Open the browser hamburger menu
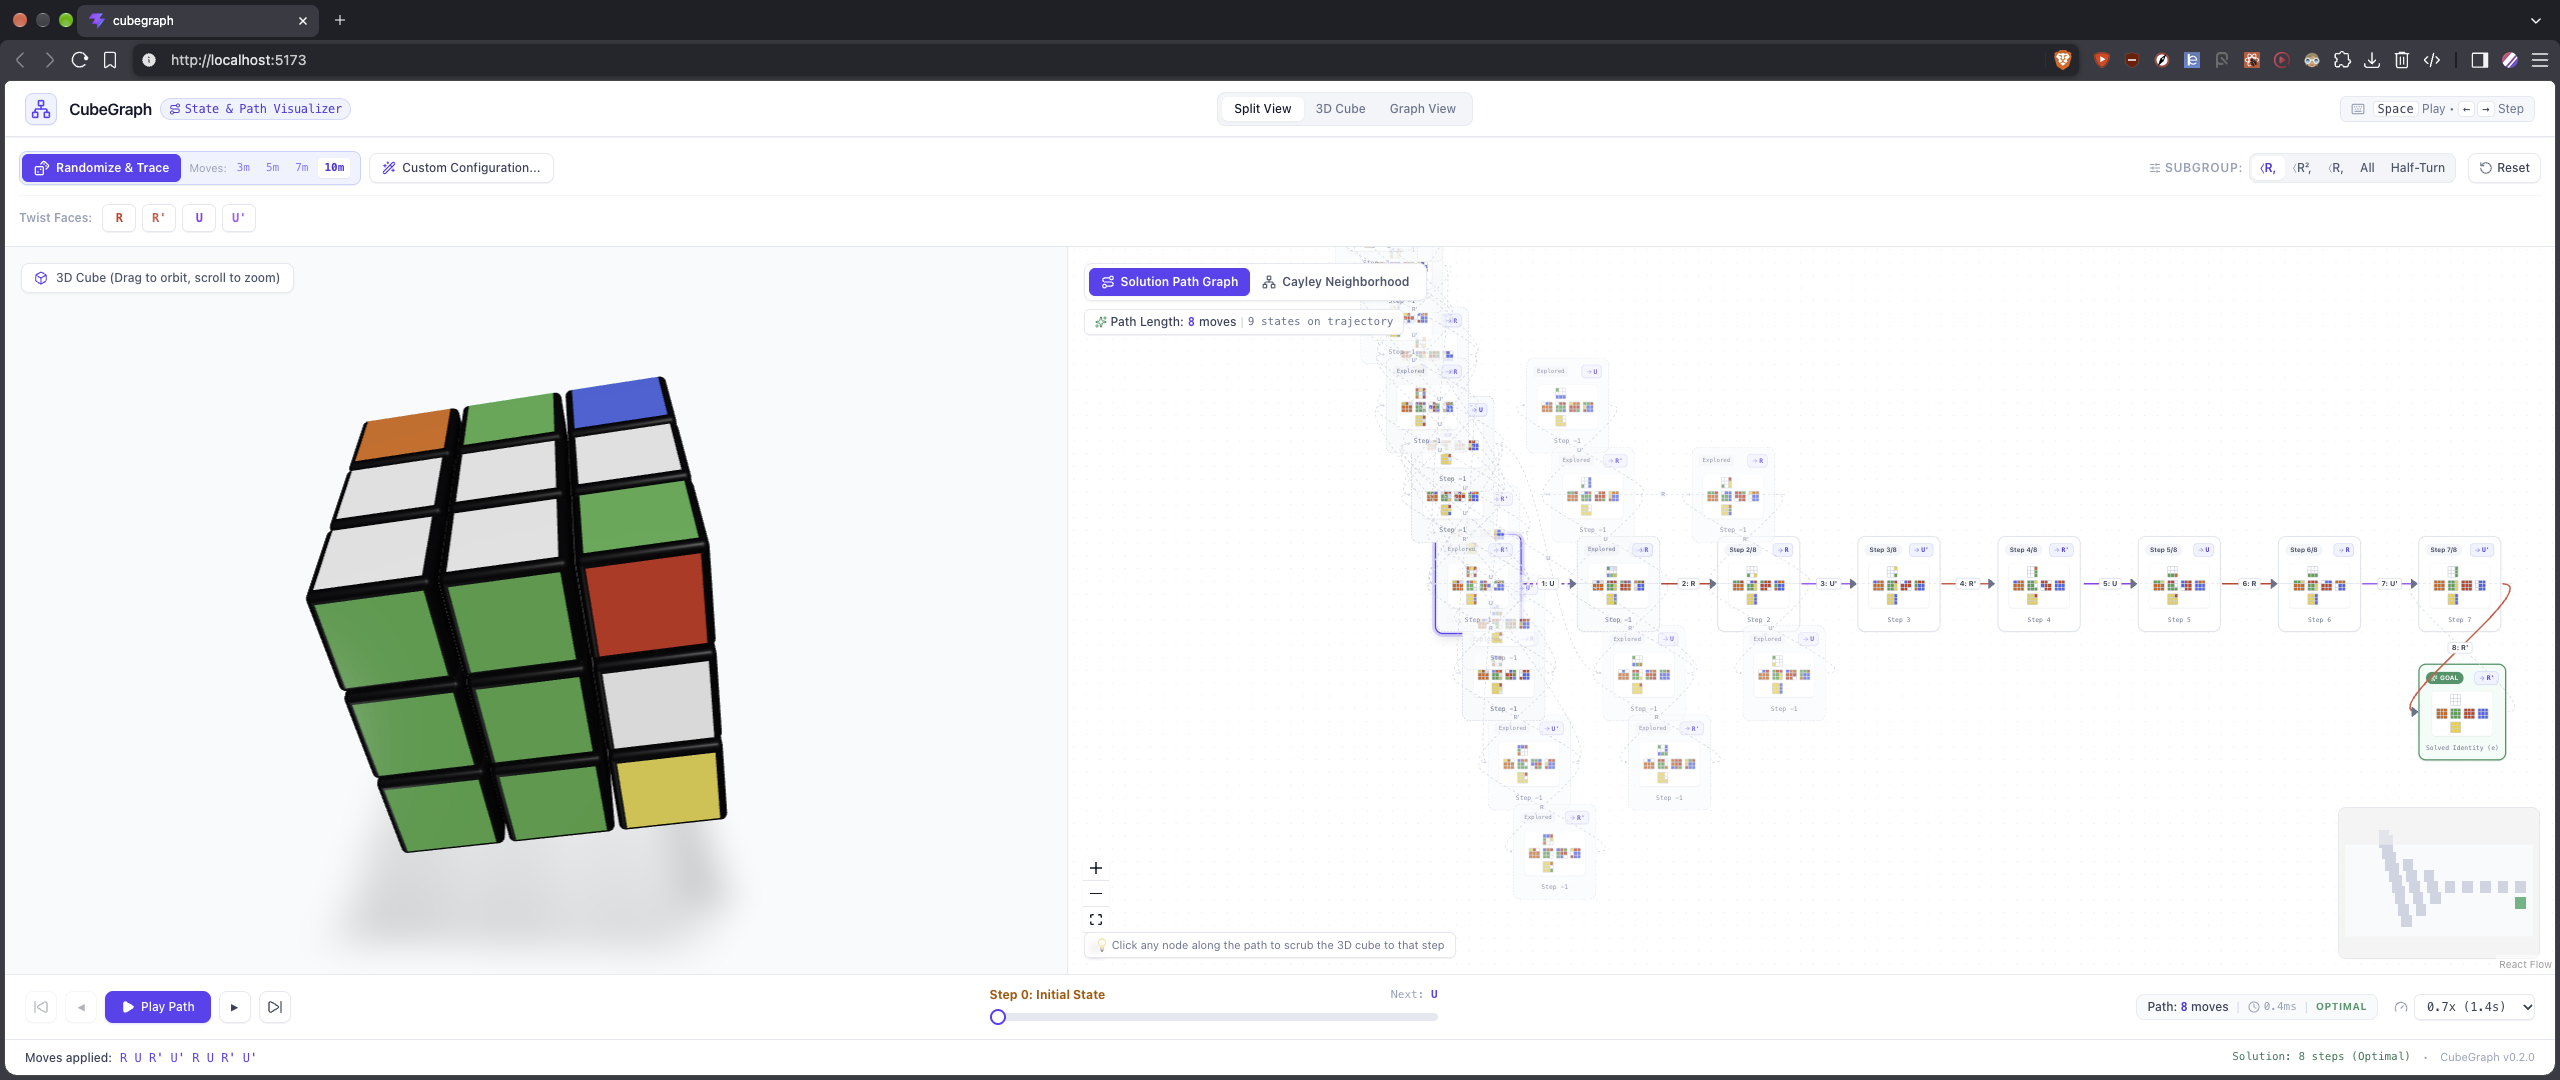2560x1080 pixels. pyautogui.click(x=2539, y=60)
